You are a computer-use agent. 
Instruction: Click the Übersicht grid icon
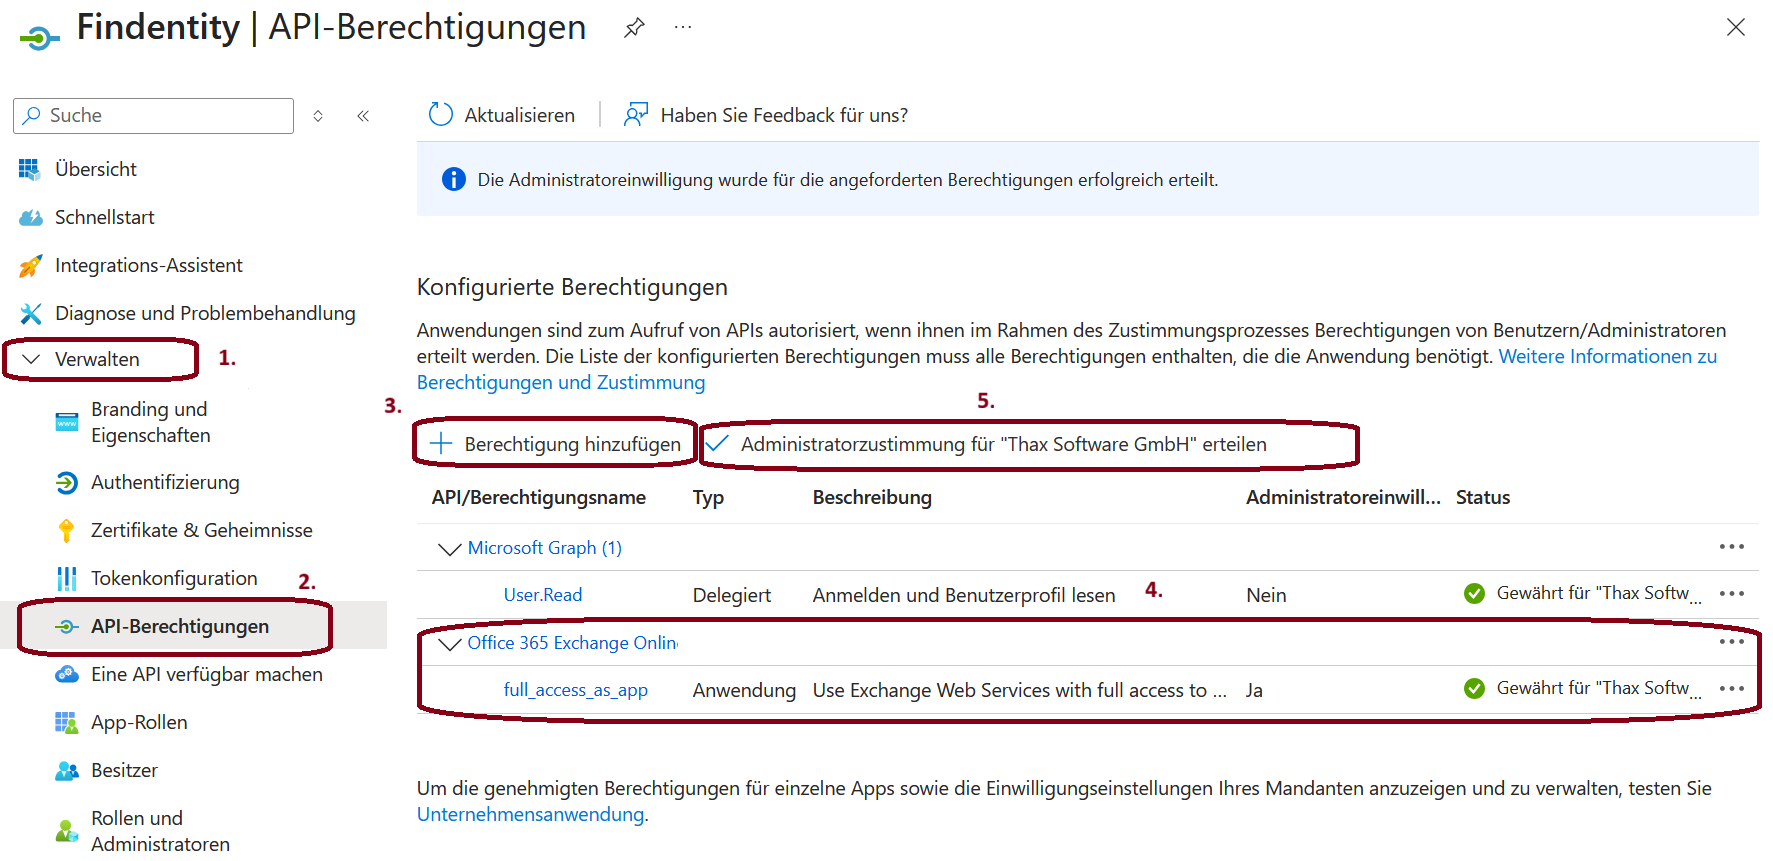coord(30,169)
